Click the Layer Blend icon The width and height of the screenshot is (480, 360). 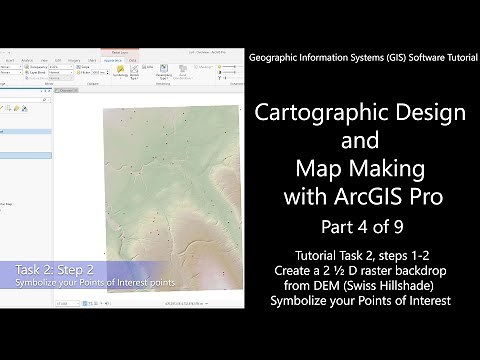coord(27,72)
